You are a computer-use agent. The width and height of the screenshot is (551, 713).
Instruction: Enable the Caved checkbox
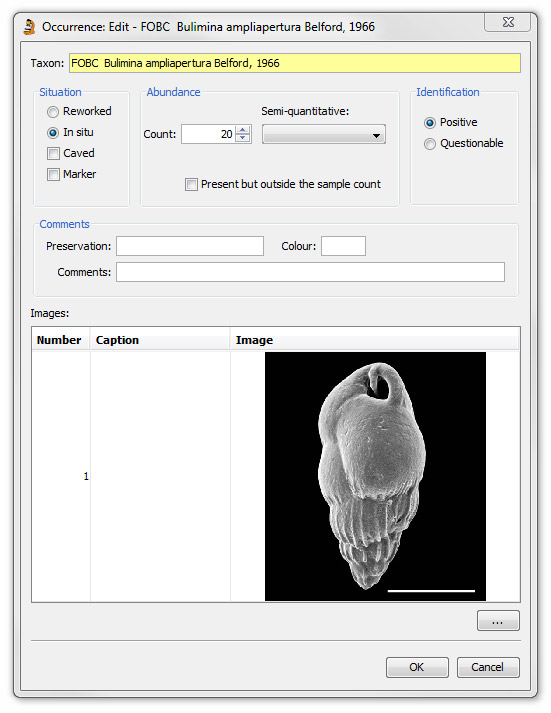click(53, 153)
